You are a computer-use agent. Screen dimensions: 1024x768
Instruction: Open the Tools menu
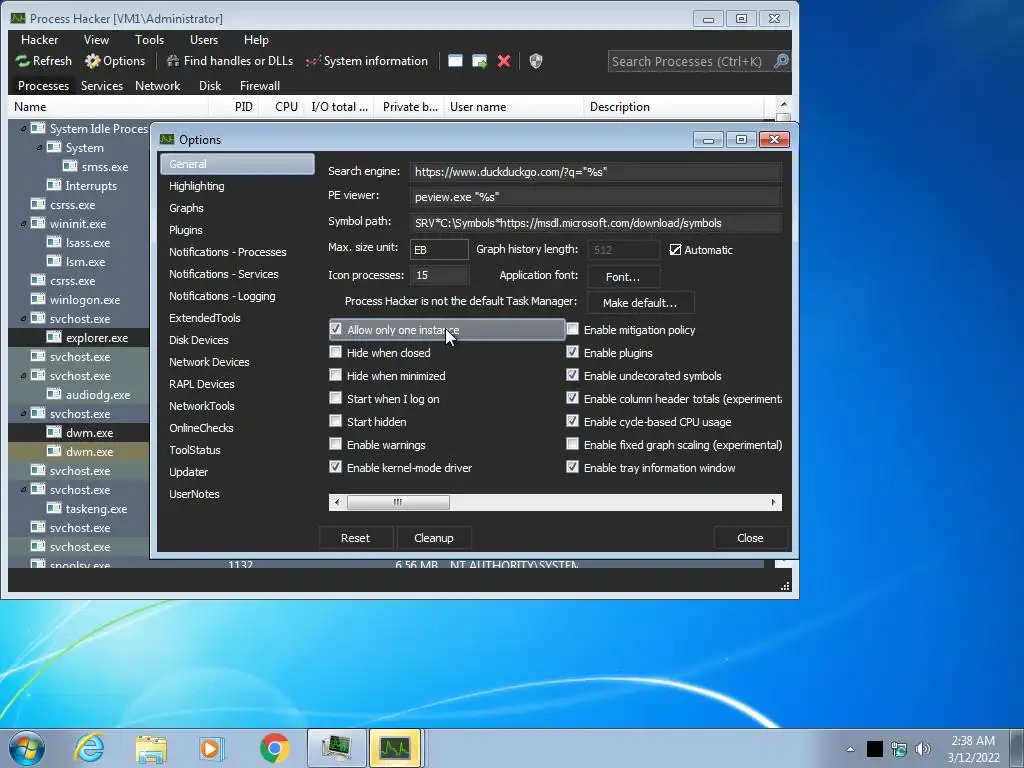click(x=149, y=40)
